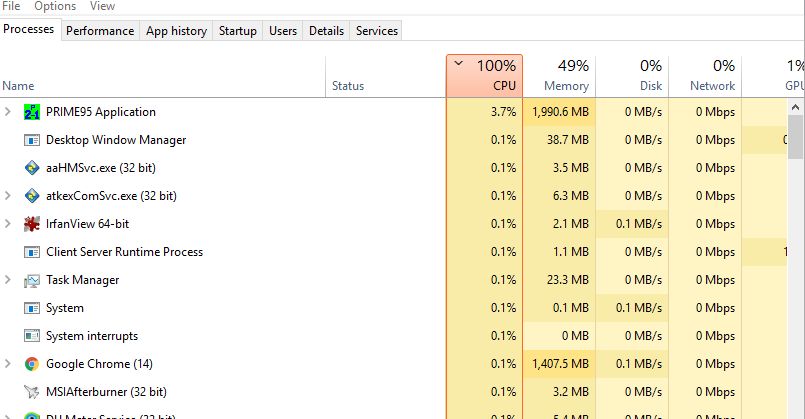
Task: Sort by the Network column header
Action: pyautogui.click(x=705, y=76)
